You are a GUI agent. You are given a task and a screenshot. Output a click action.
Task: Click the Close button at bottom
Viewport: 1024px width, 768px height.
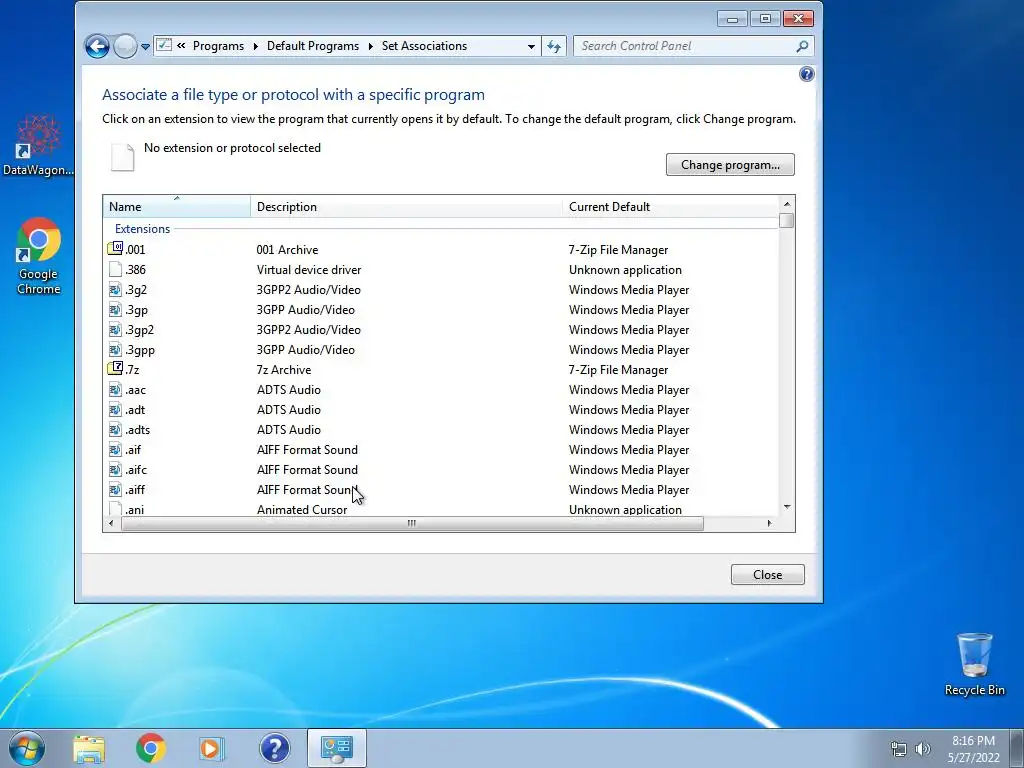[x=767, y=575]
